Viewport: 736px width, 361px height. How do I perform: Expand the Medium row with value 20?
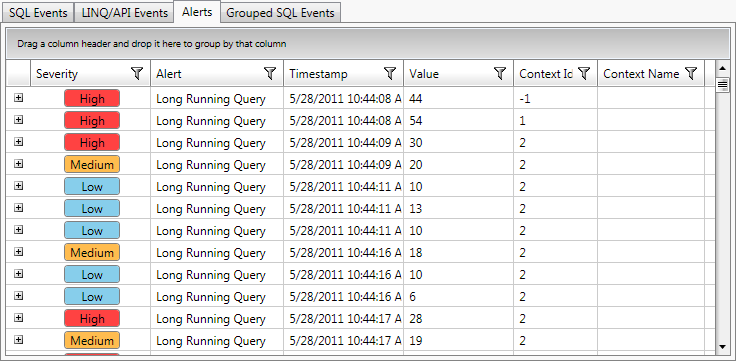coord(18,164)
